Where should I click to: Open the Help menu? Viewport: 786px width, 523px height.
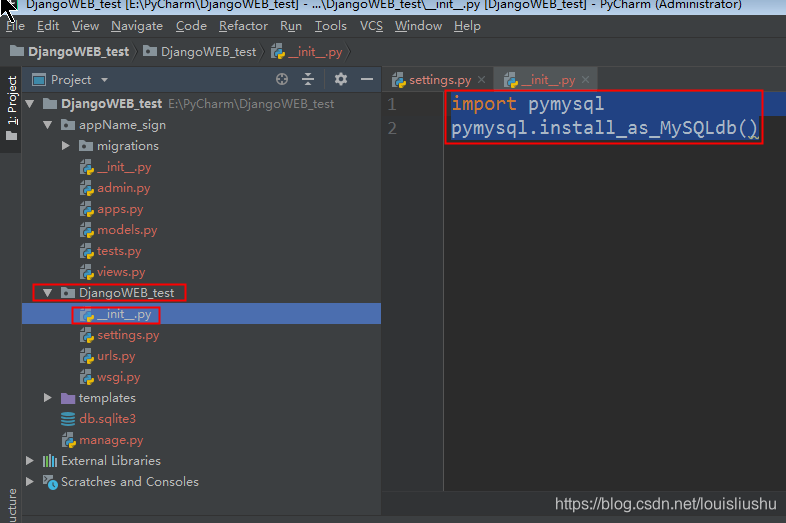tap(467, 26)
